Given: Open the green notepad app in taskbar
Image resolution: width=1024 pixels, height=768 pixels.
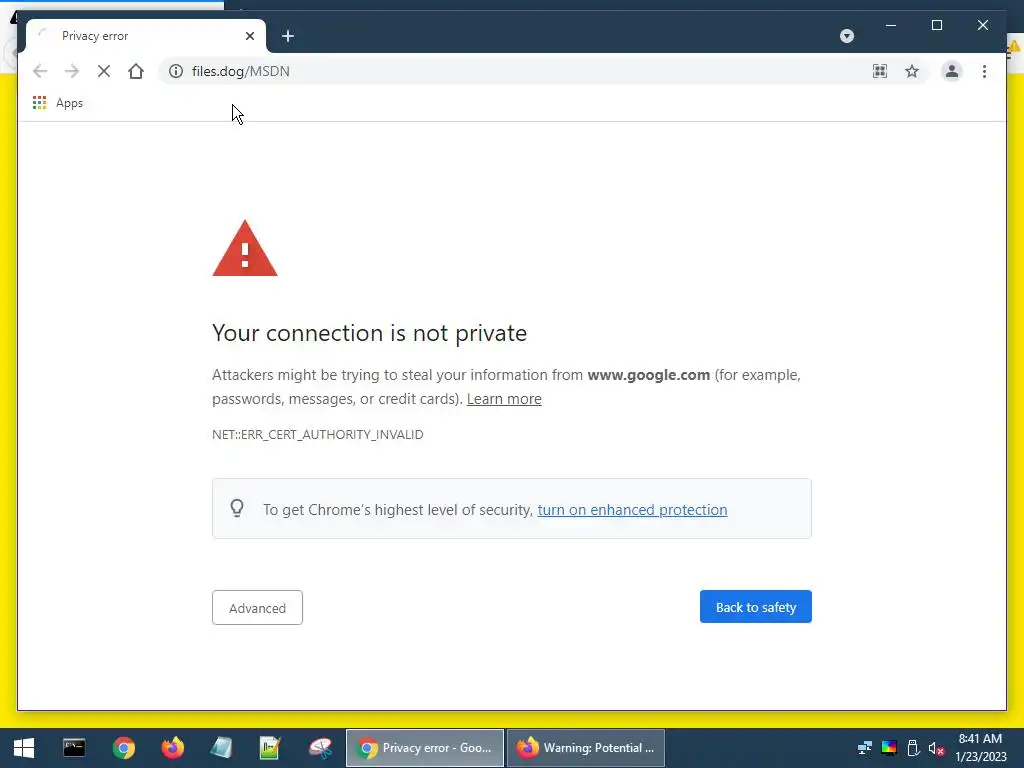Looking at the screenshot, I should click(x=270, y=748).
